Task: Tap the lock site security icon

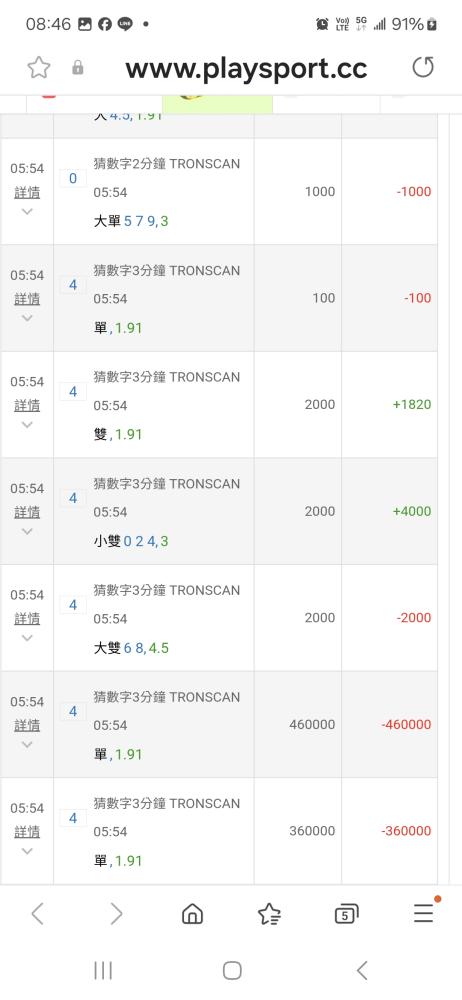Action: (x=78, y=68)
